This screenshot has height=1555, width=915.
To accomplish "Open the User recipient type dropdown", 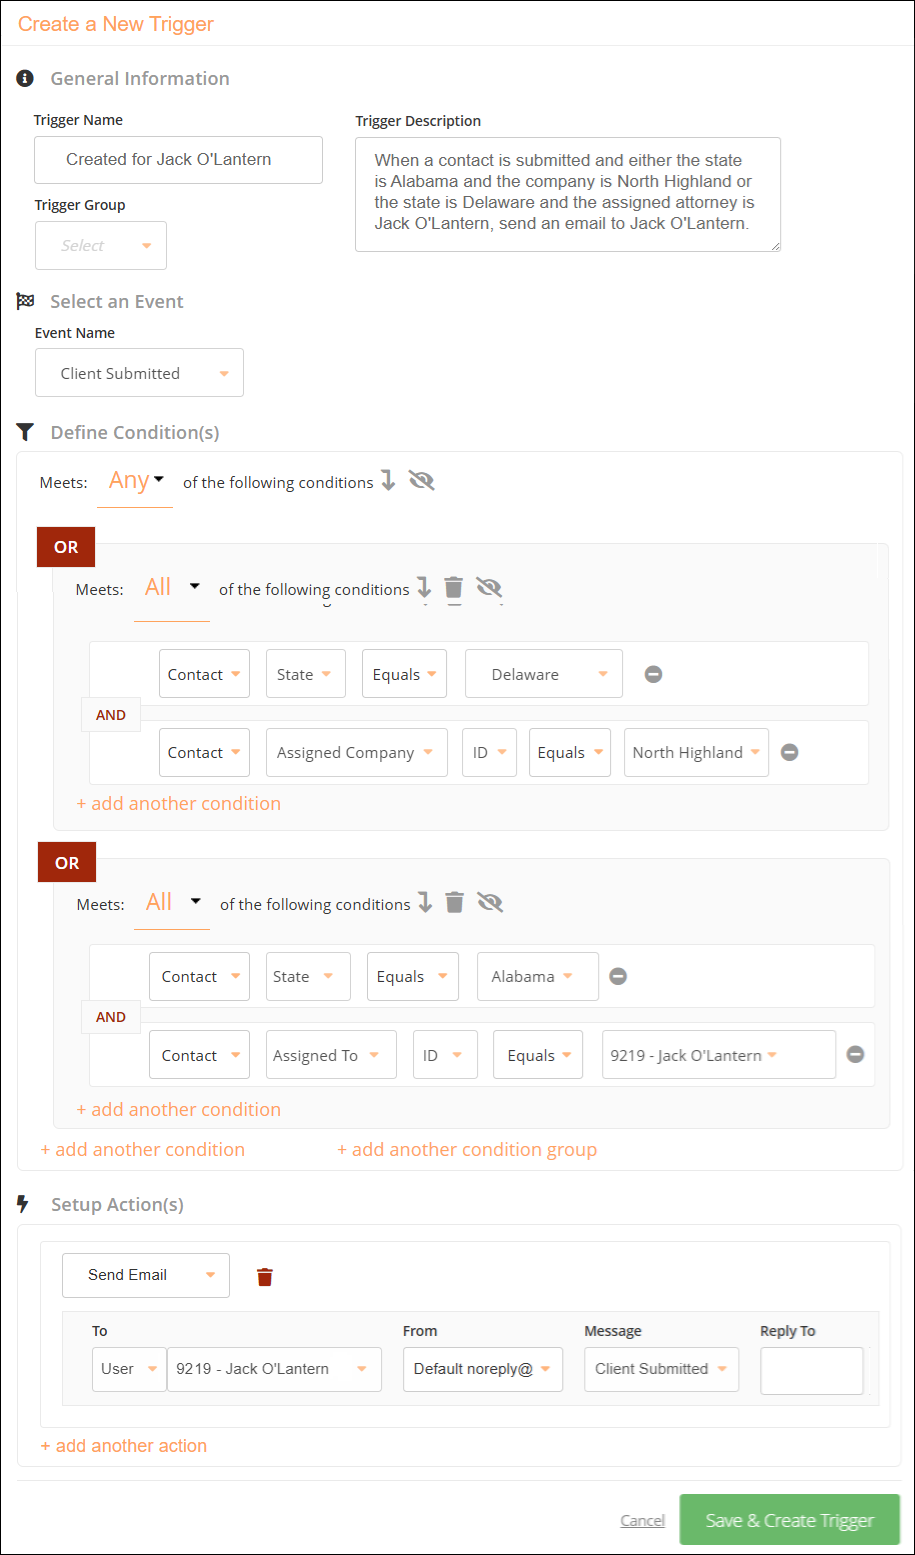I will (x=130, y=1369).
